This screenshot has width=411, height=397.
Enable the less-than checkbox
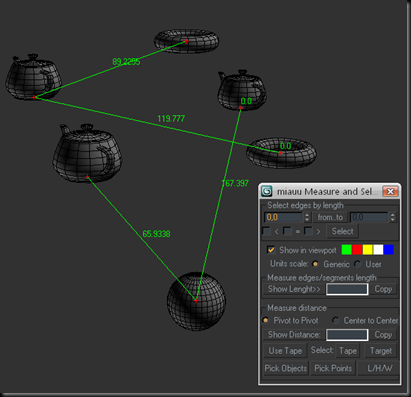pos(267,231)
